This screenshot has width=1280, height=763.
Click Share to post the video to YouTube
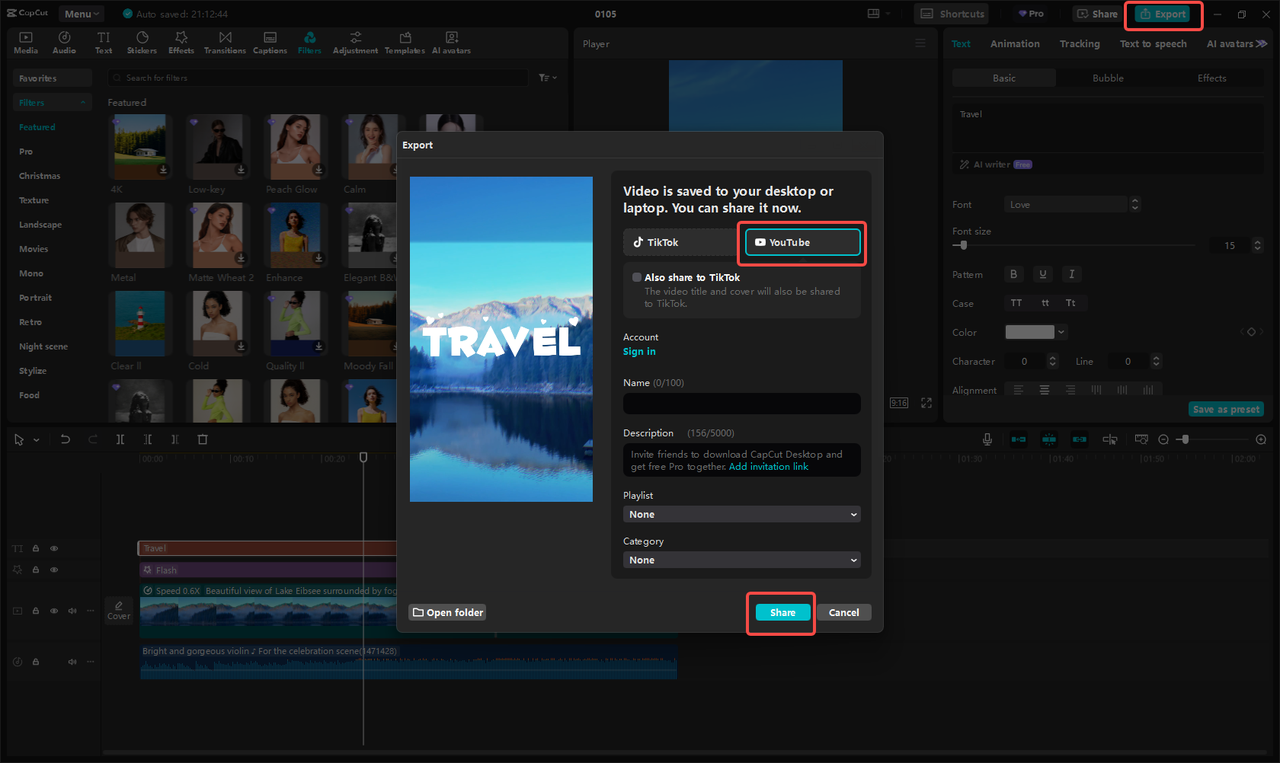click(780, 612)
